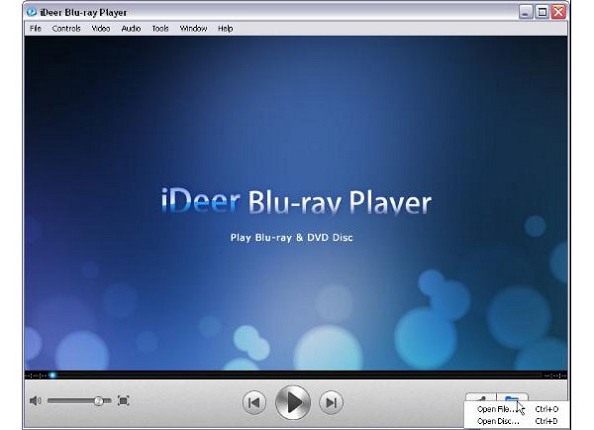Close the iDeer Blu-ray Player window
This screenshot has height=430, width=594.
(558, 12)
